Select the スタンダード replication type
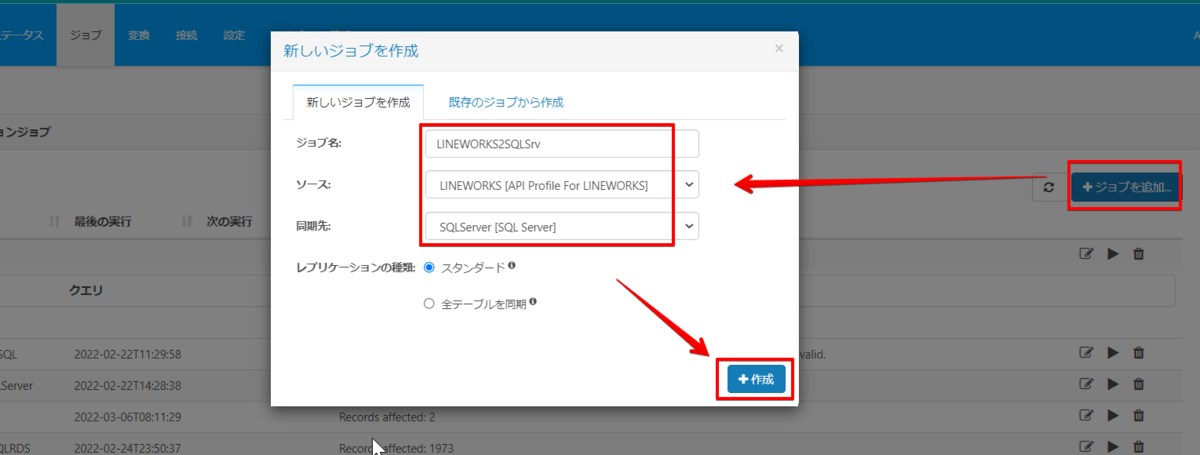Screen dimensions: 1200x455 point(430,268)
